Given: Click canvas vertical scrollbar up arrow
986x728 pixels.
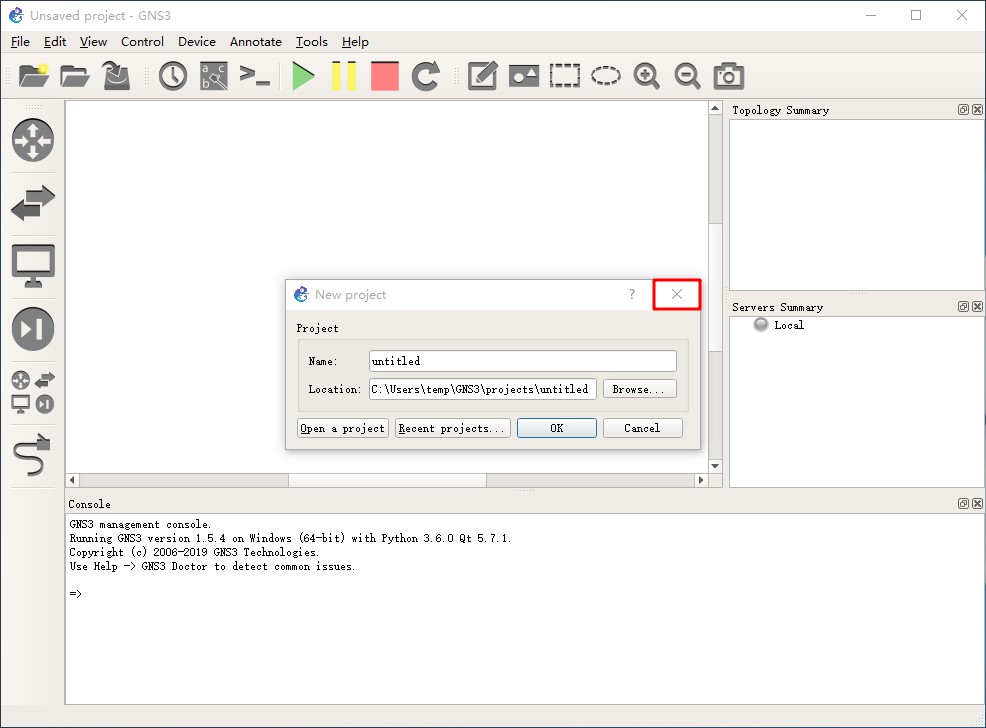Looking at the screenshot, I should click(x=715, y=109).
